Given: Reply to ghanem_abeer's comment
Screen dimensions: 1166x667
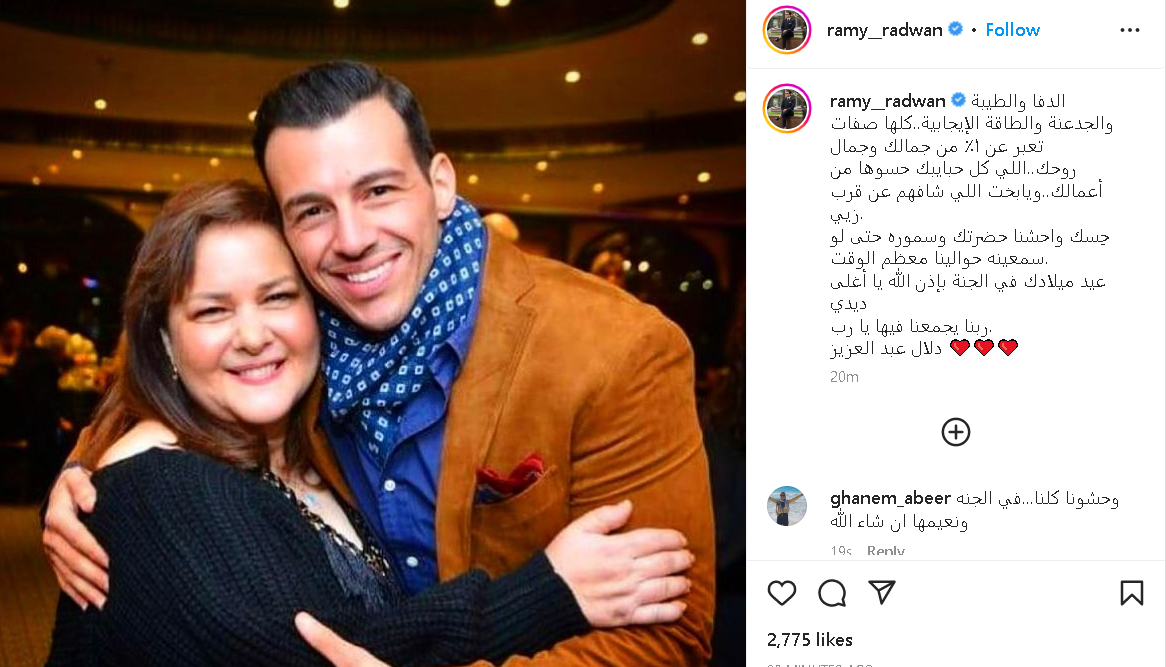Looking at the screenshot, I should 886,551.
